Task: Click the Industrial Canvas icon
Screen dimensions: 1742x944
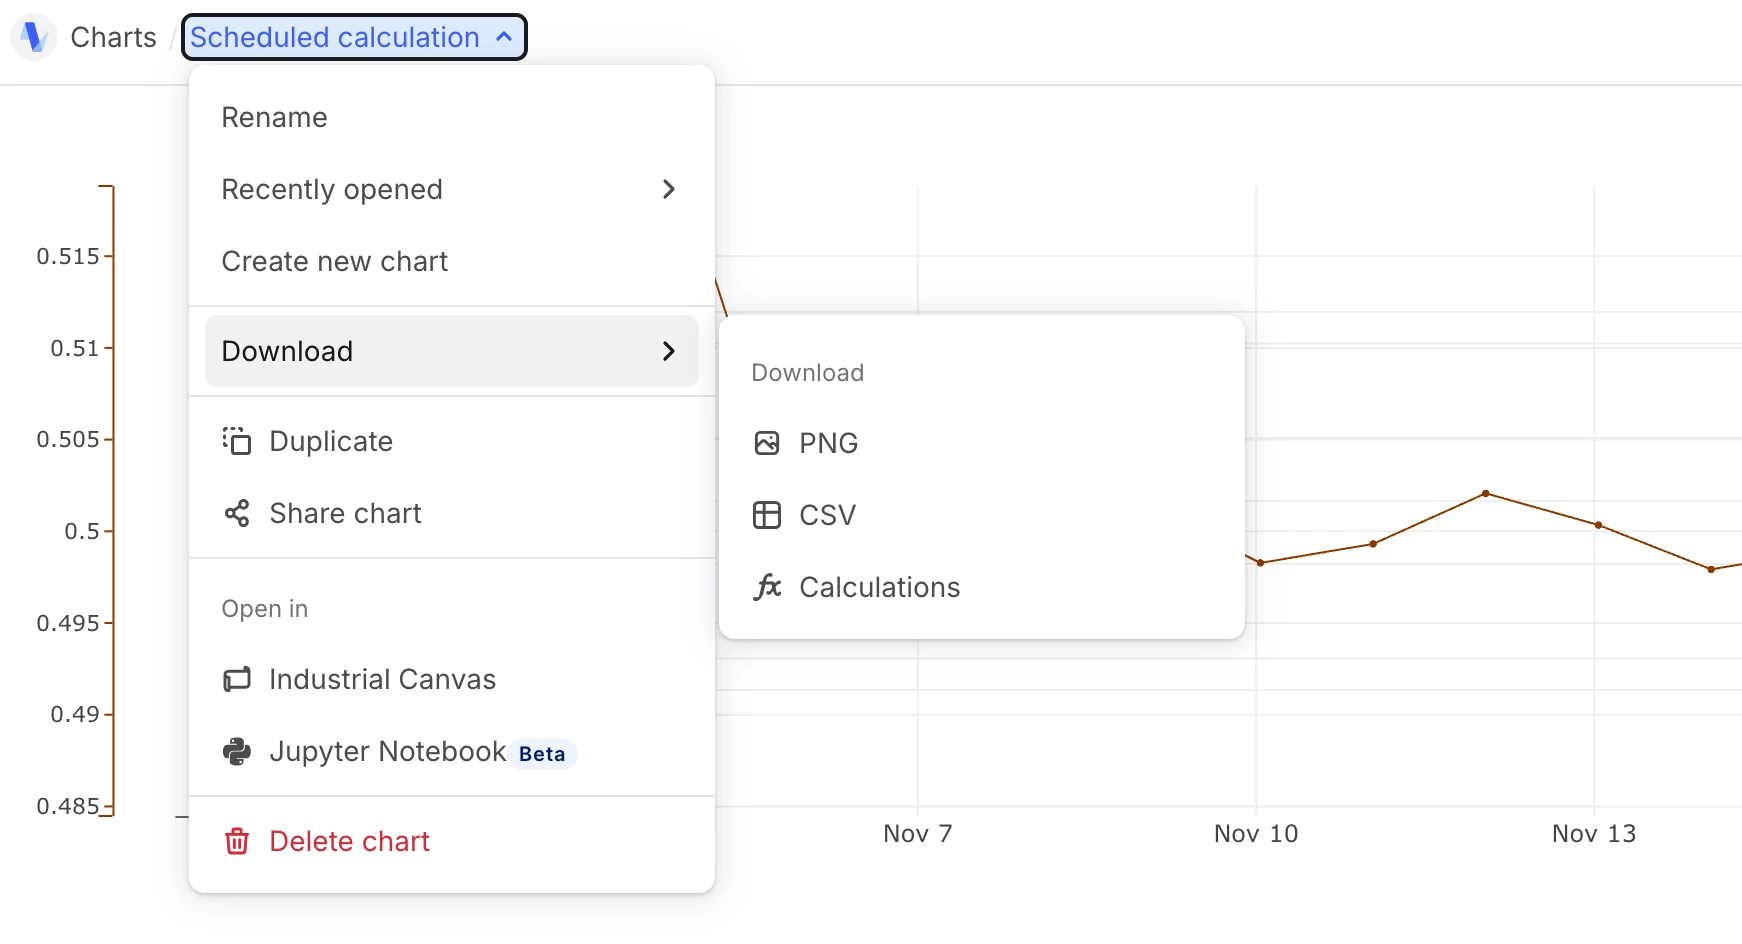Action: [x=237, y=680]
